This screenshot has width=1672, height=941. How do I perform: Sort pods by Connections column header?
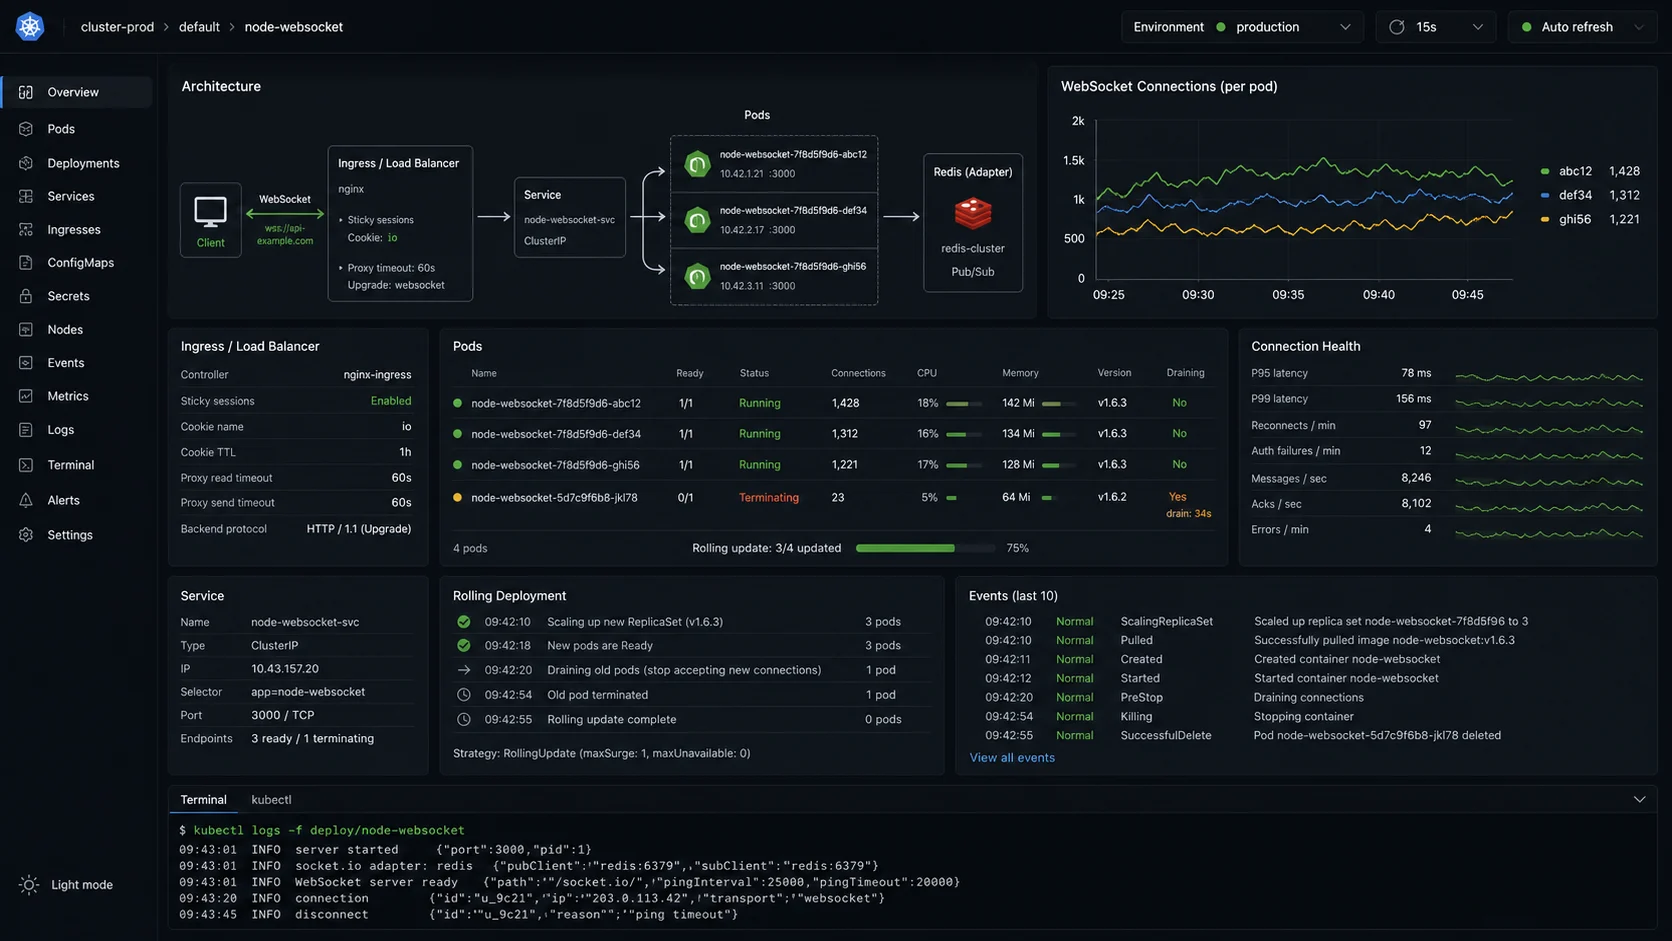pos(858,373)
